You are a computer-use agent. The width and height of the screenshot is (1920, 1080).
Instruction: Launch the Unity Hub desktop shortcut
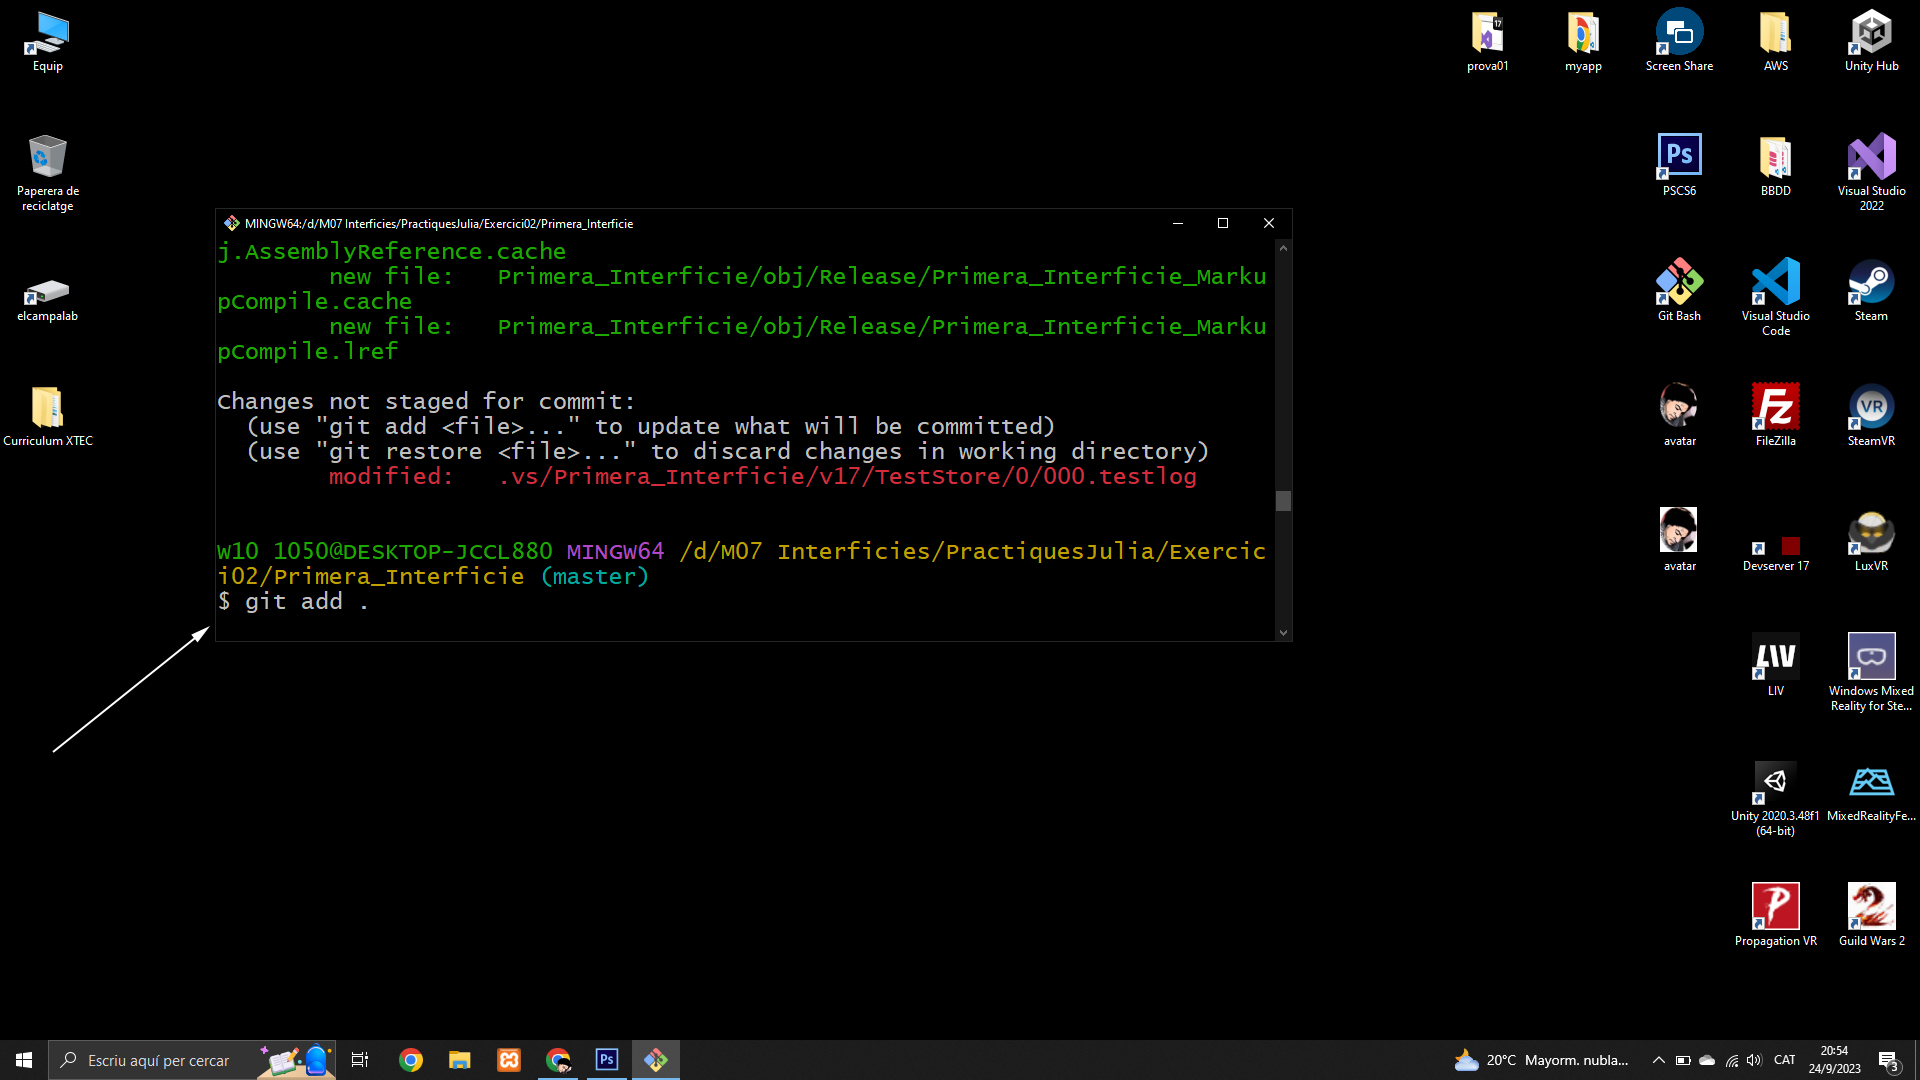tap(1871, 34)
